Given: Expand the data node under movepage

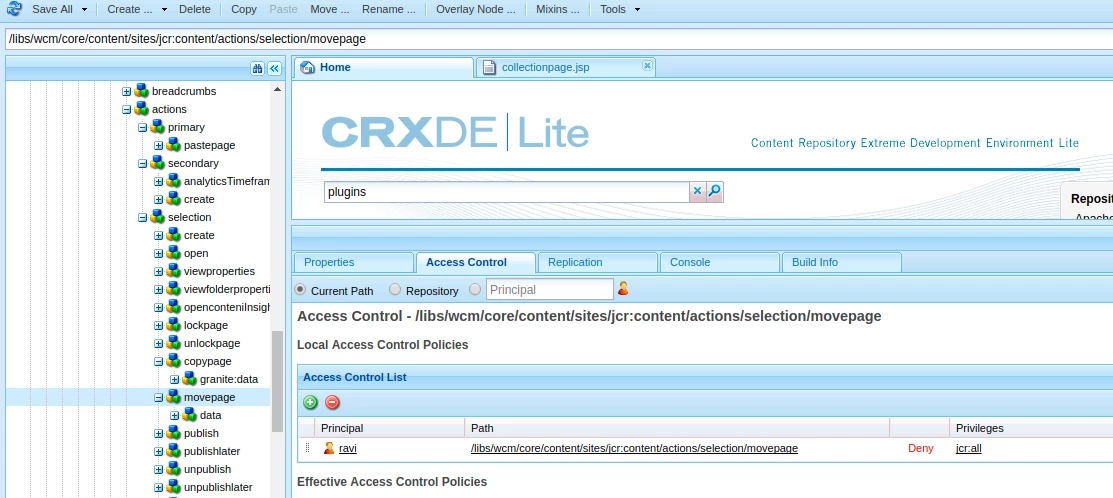Looking at the screenshot, I should (175, 415).
